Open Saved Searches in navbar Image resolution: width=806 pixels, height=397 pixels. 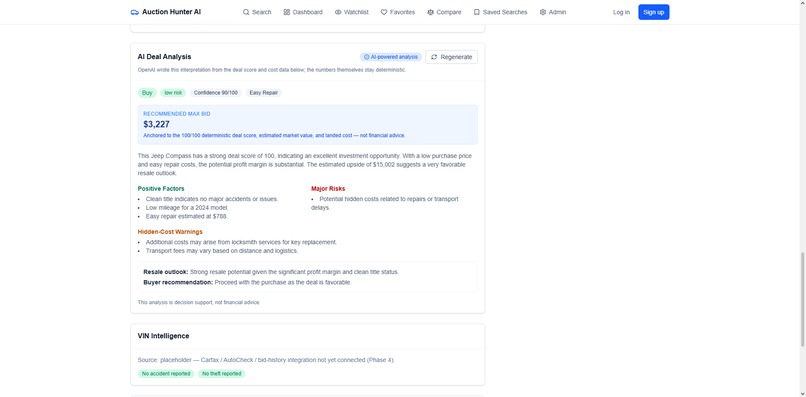point(501,12)
